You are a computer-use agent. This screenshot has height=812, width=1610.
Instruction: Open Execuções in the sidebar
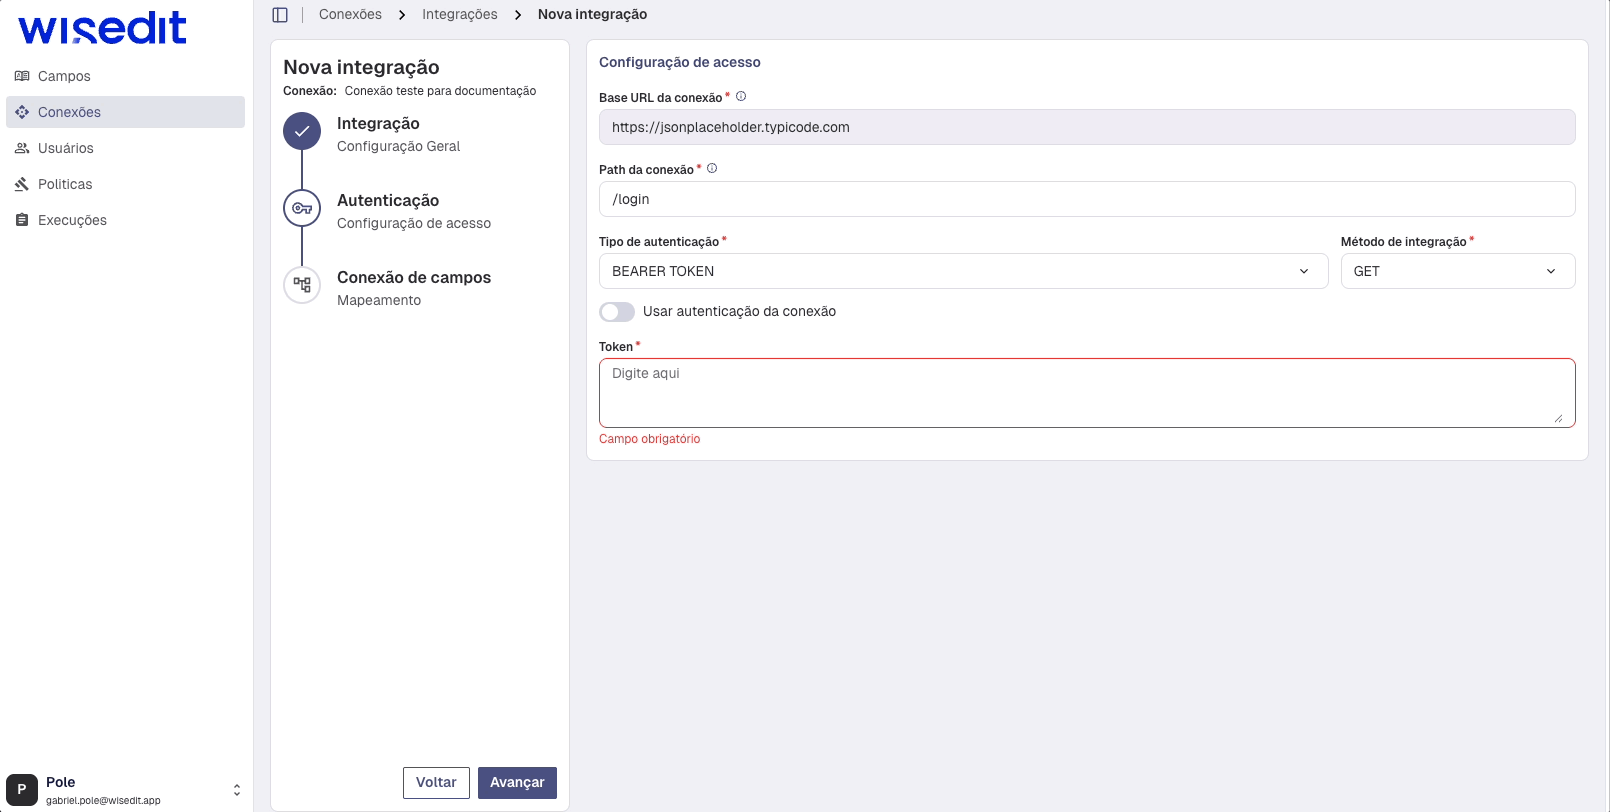tap(72, 220)
